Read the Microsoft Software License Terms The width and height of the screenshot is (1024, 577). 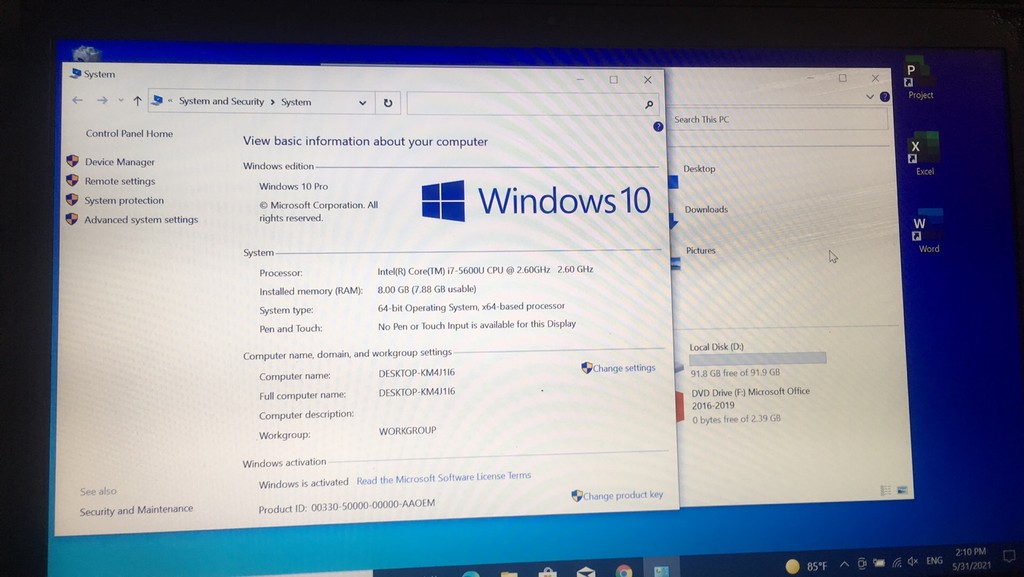443,478
